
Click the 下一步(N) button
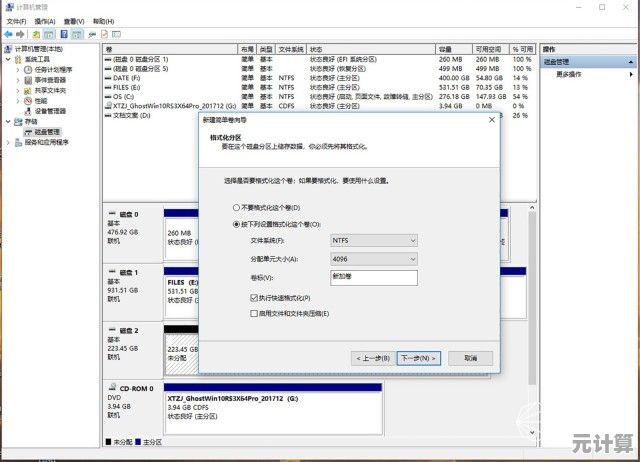pos(418,358)
